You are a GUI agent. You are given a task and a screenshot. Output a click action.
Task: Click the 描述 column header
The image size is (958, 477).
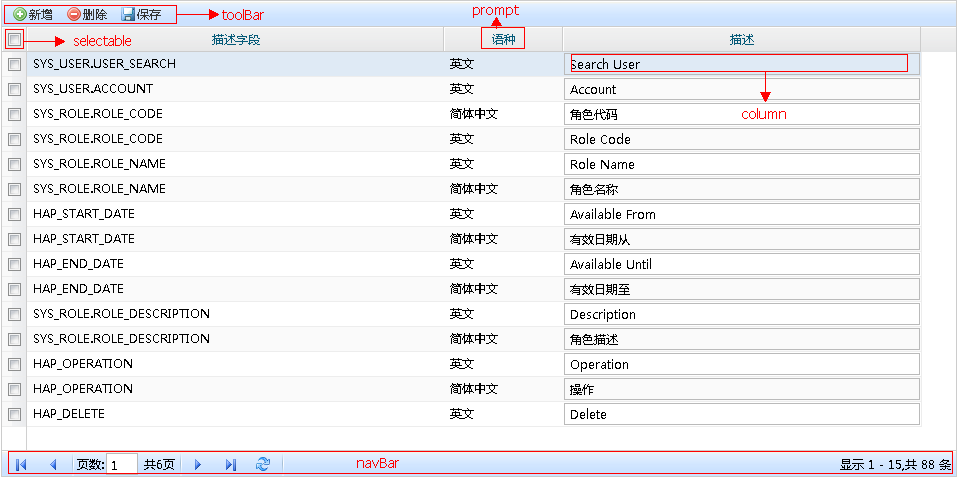click(x=741, y=40)
